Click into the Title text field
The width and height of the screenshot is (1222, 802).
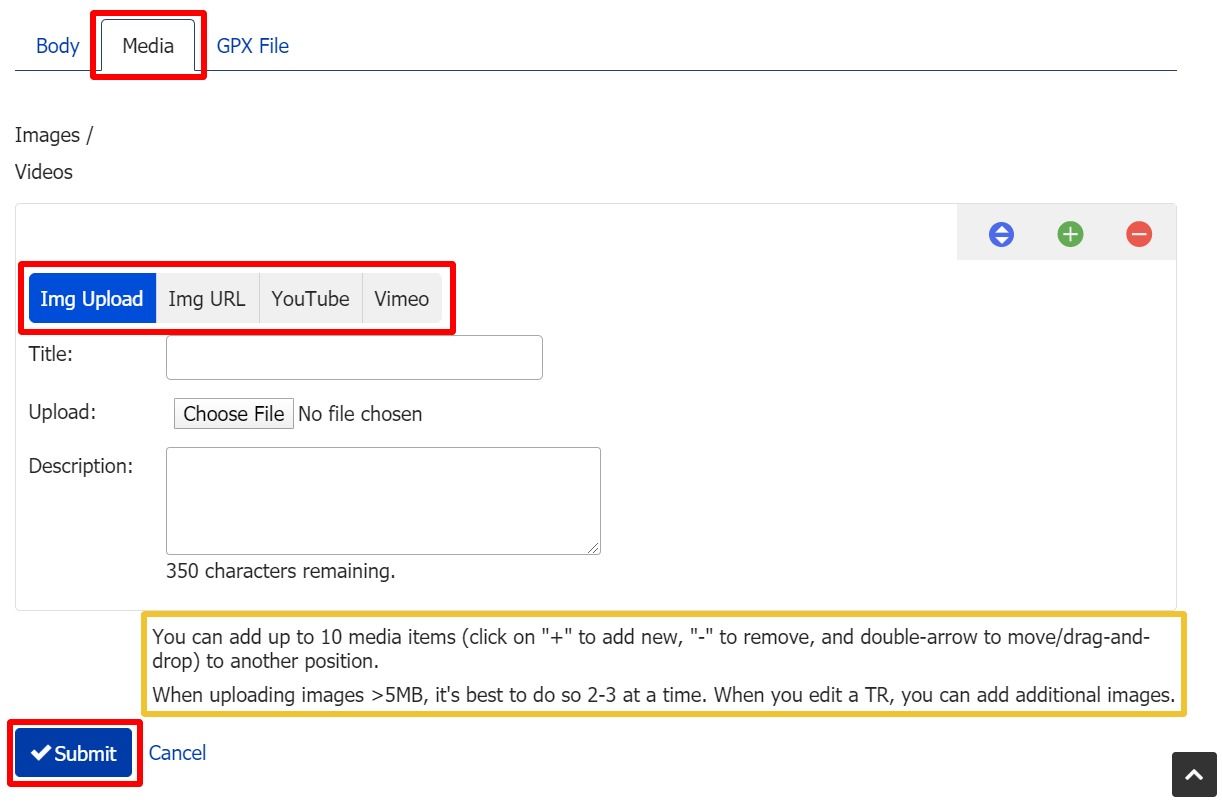point(354,357)
